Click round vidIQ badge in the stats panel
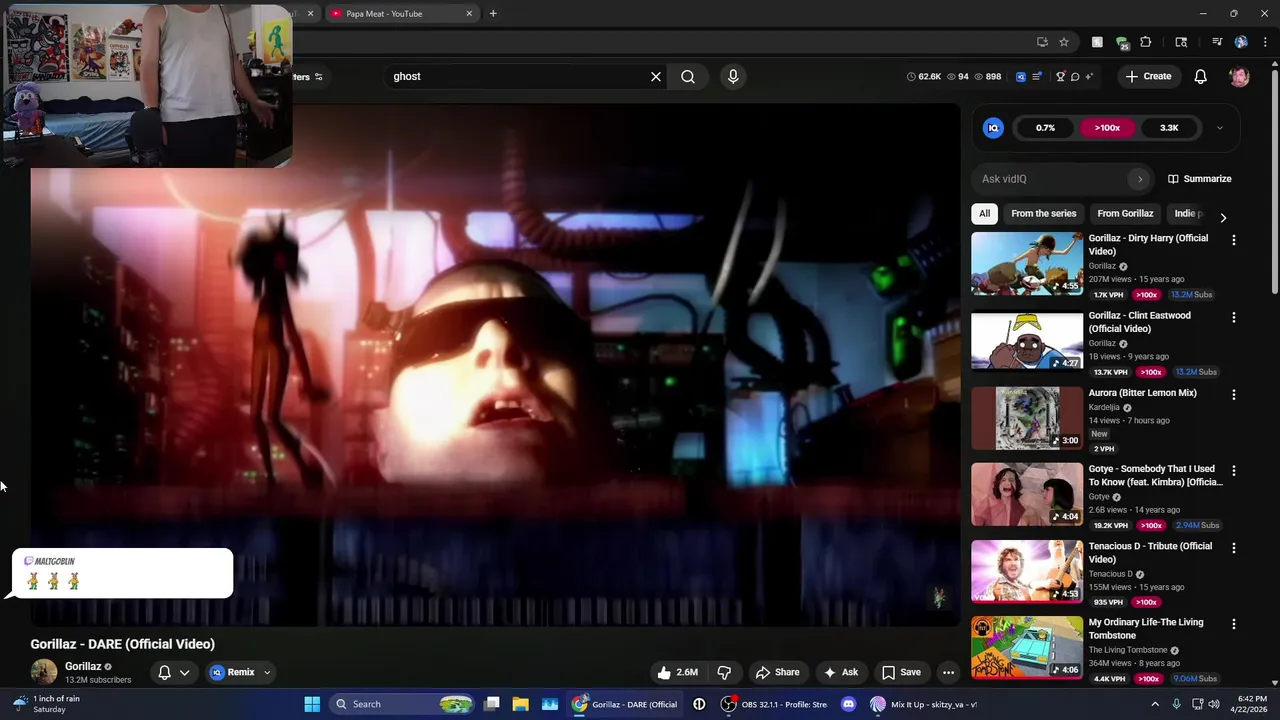 993,128
